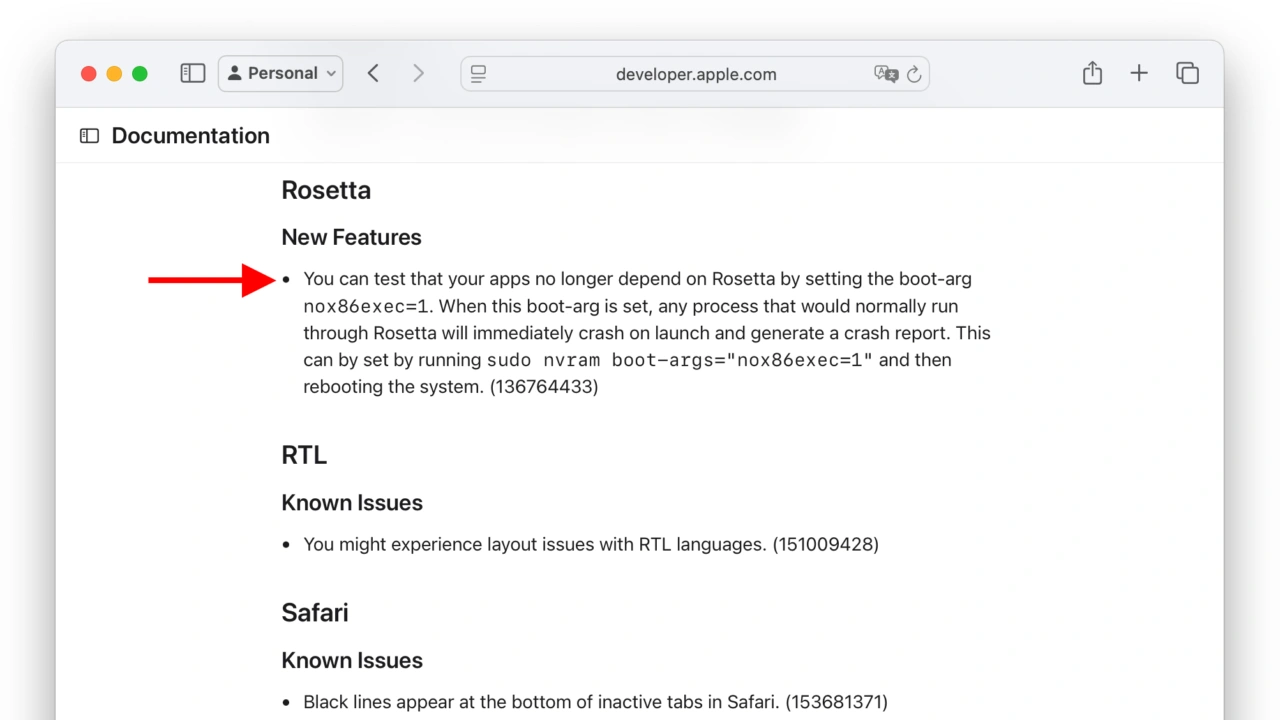Open the Personal profile dropdown
Screen dimensions: 1280x720
coord(281,73)
